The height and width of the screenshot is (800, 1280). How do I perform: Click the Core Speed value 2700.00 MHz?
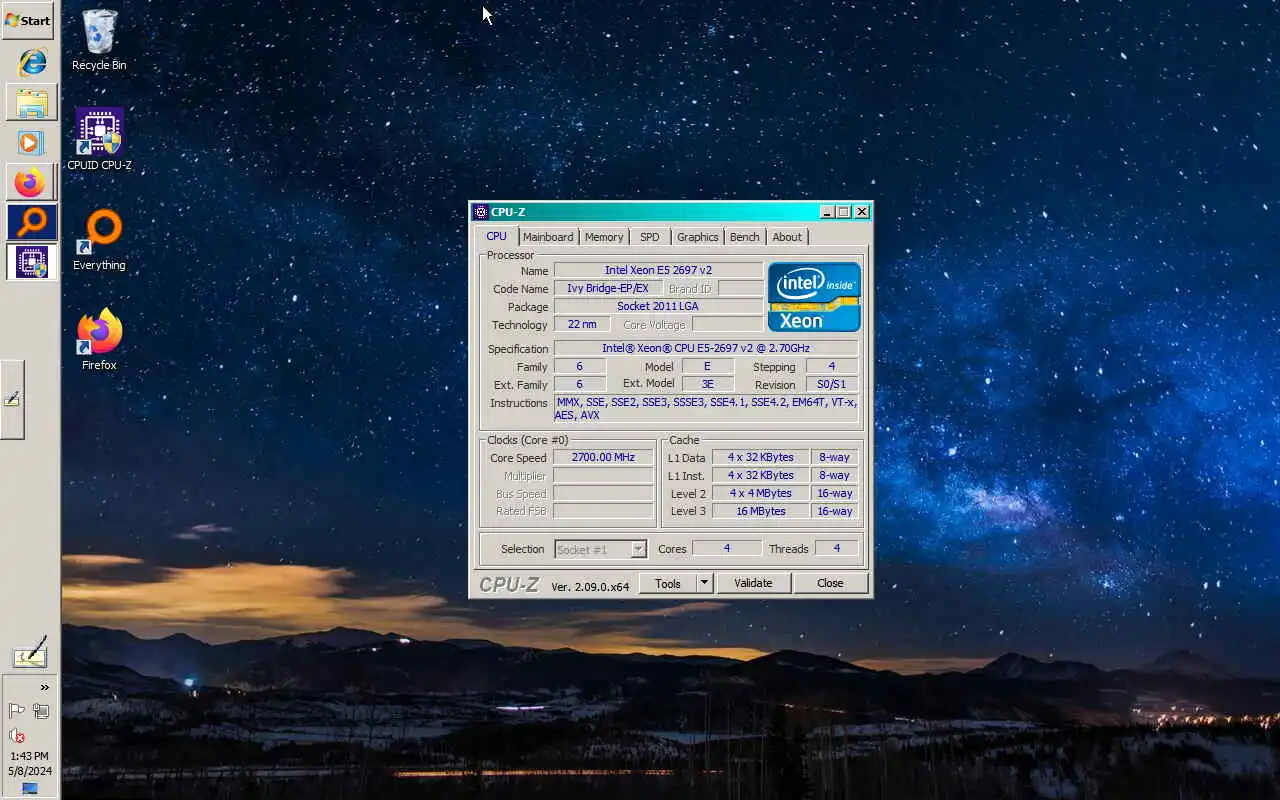603,457
